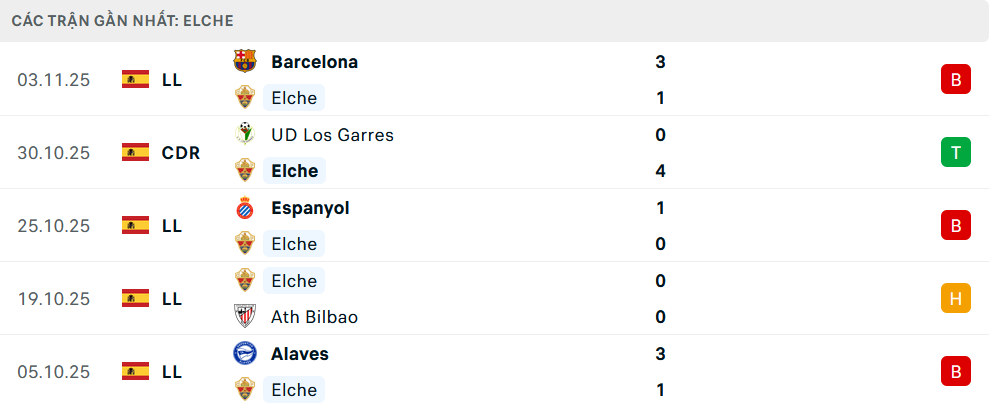
Task: Click the Athletic Bilbao crest icon
Action: click(245, 317)
